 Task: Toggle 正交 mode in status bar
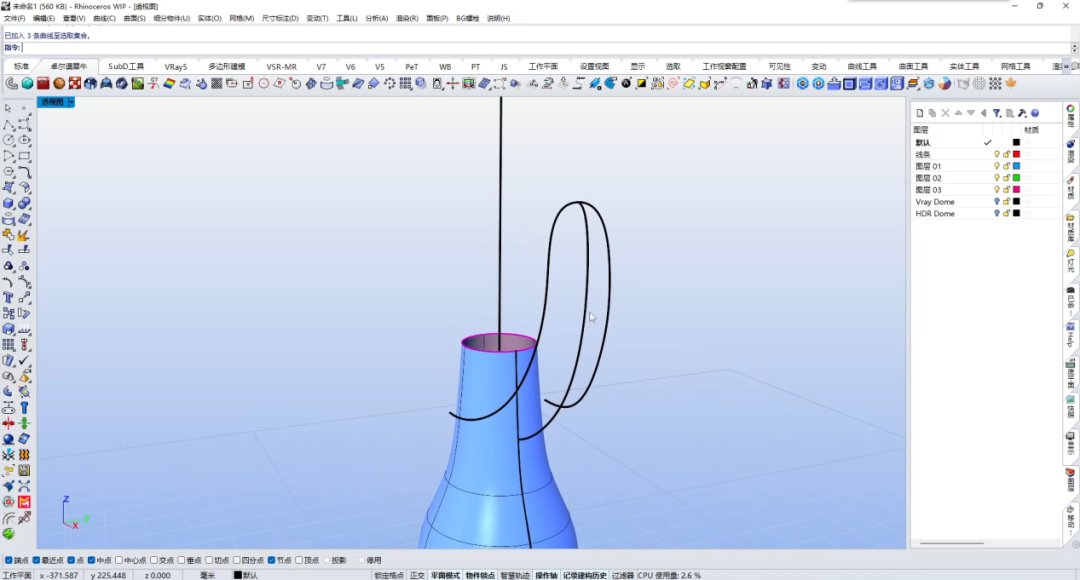[417, 575]
